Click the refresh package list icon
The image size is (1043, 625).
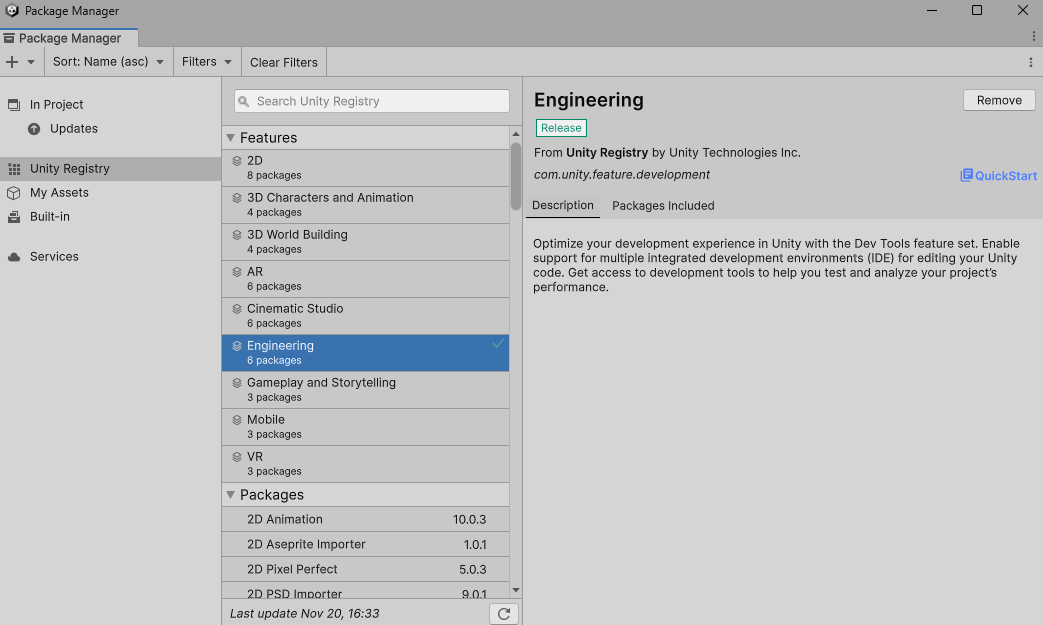(504, 614)
